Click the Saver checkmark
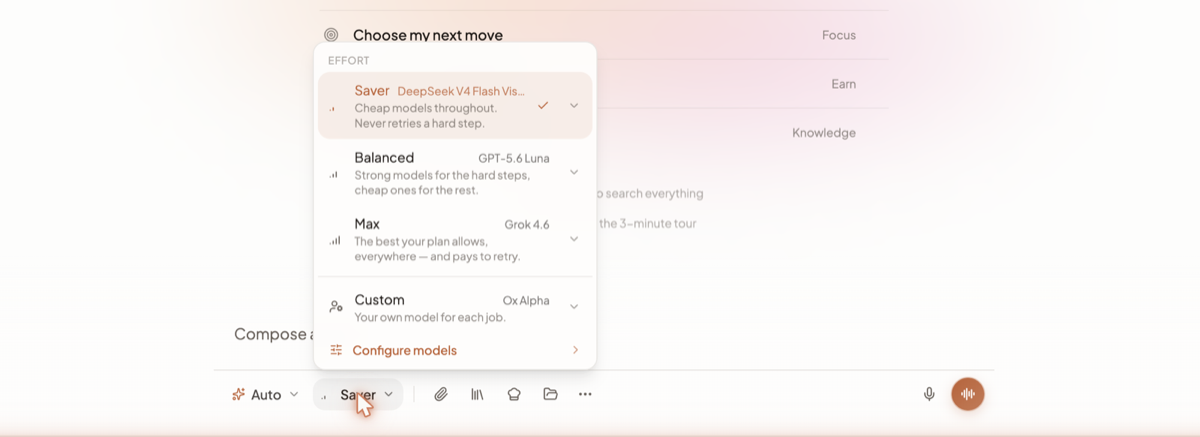 tap(543, 105)
